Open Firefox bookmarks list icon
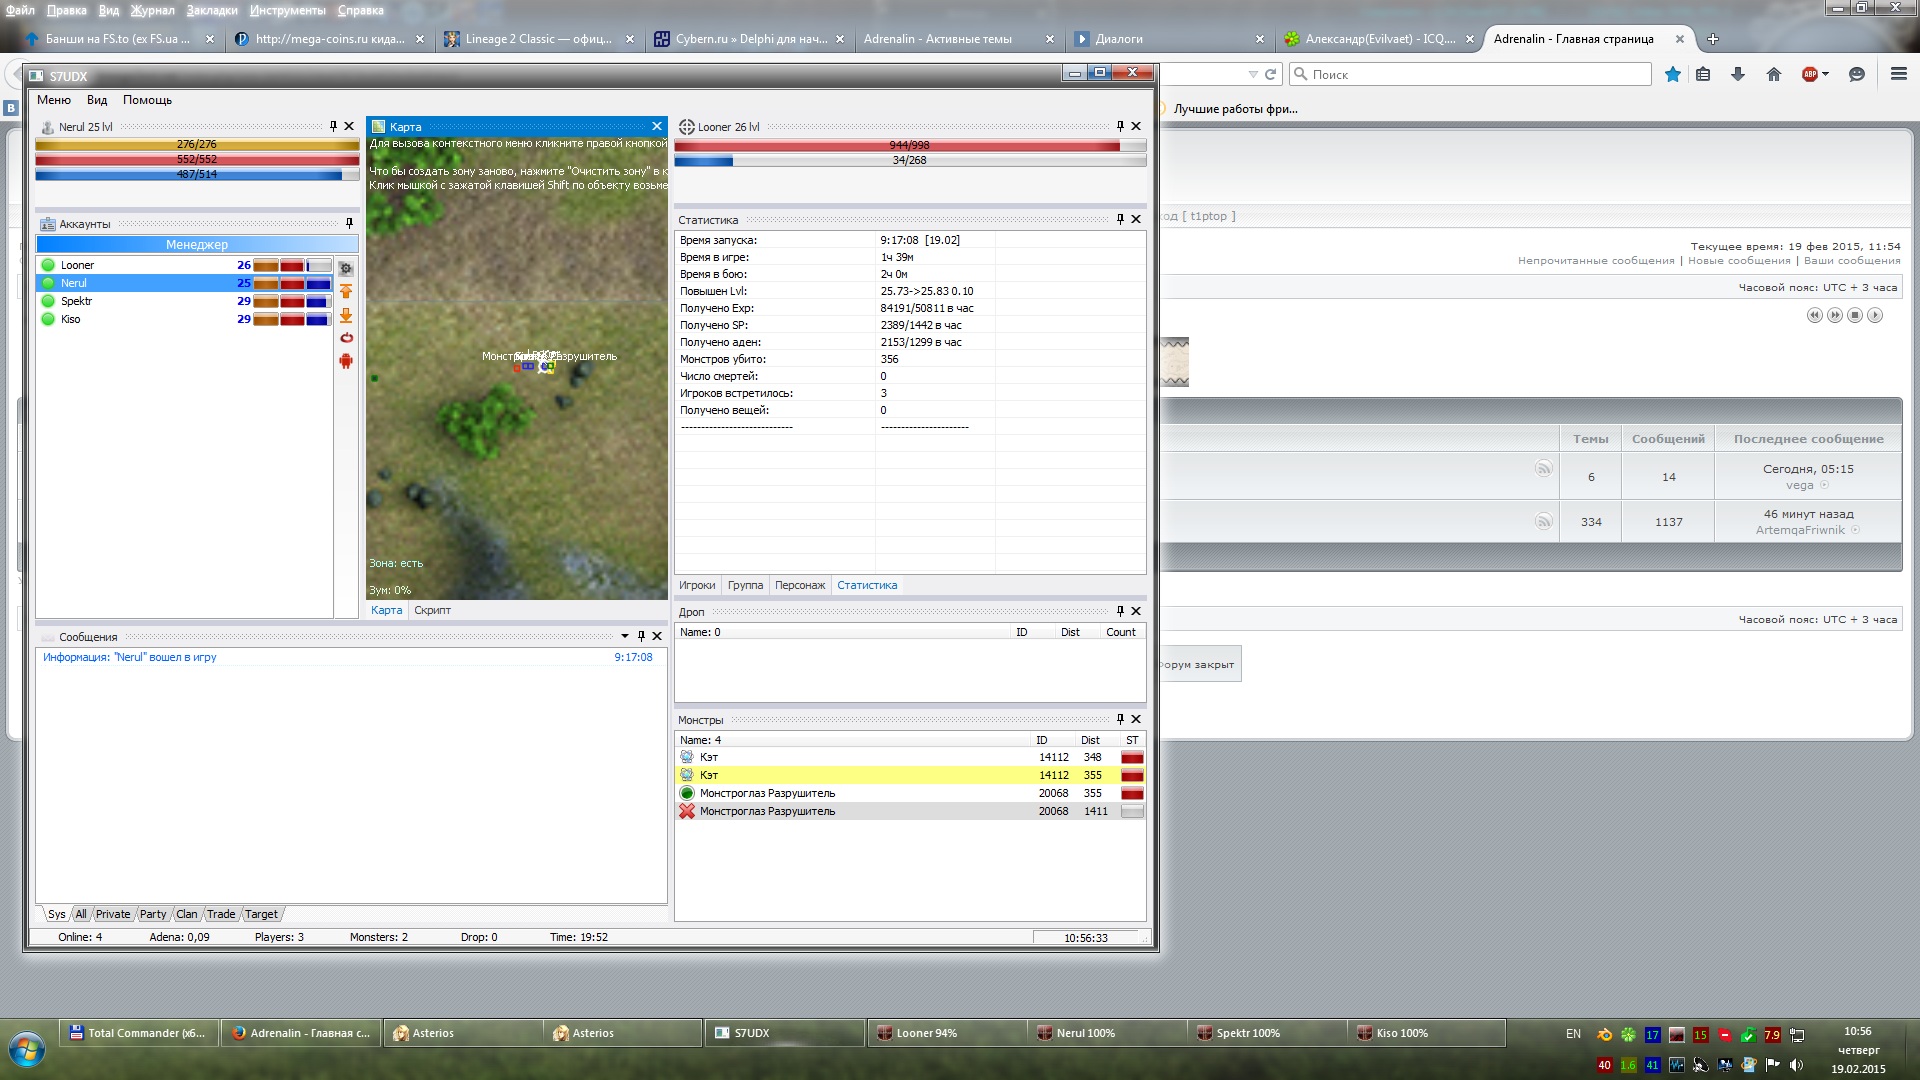1920x1080 pixels. click(1703, 74)
